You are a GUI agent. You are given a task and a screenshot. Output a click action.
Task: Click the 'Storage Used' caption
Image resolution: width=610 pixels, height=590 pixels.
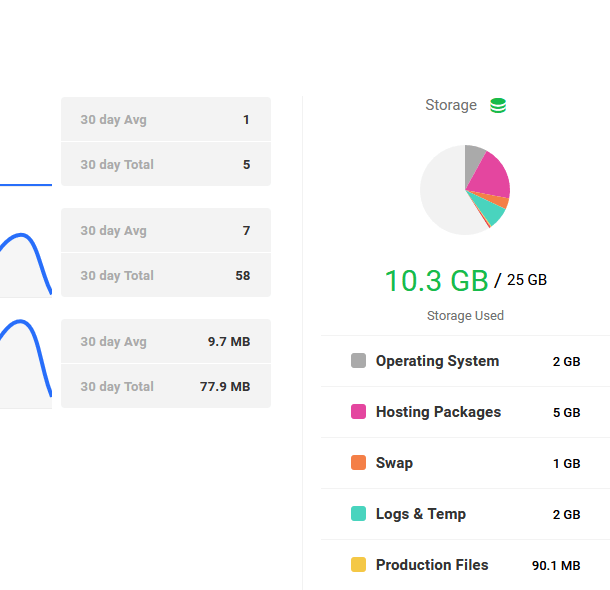click(465, 315)
